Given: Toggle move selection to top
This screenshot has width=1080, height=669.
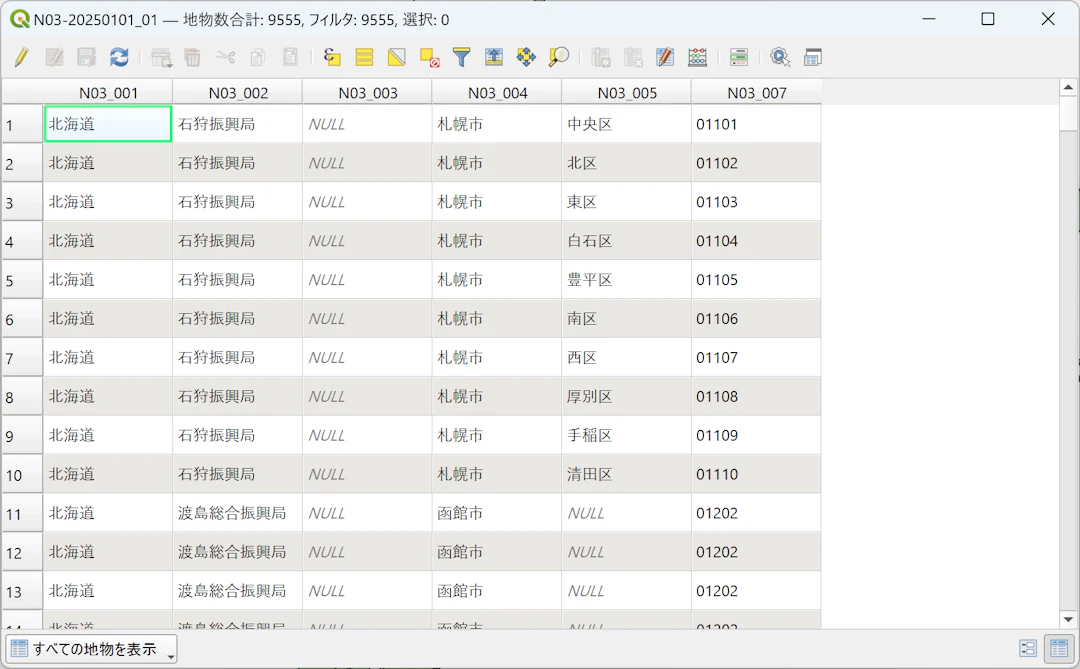Looking at the screenshot, I should (494, 57).
